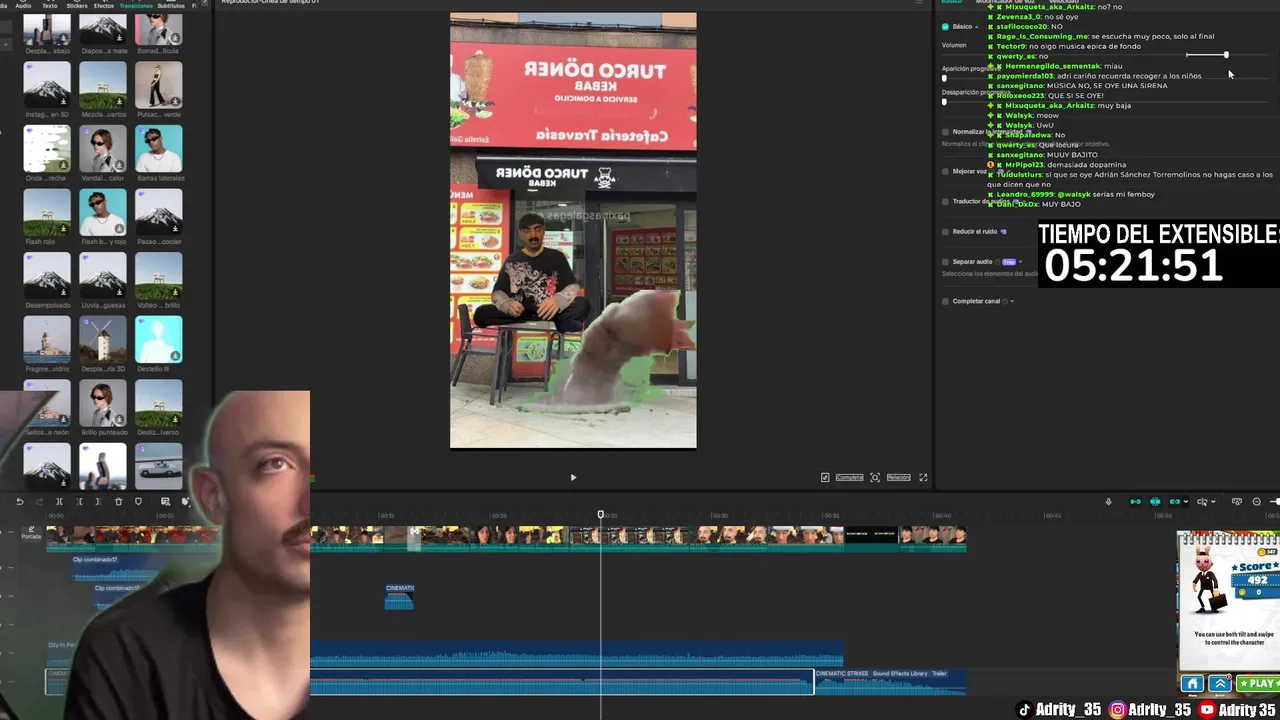The height and width of the screenshot is (720, 1280).
Task: Click the focus frame icon below preview
Action: click(875, 478)
